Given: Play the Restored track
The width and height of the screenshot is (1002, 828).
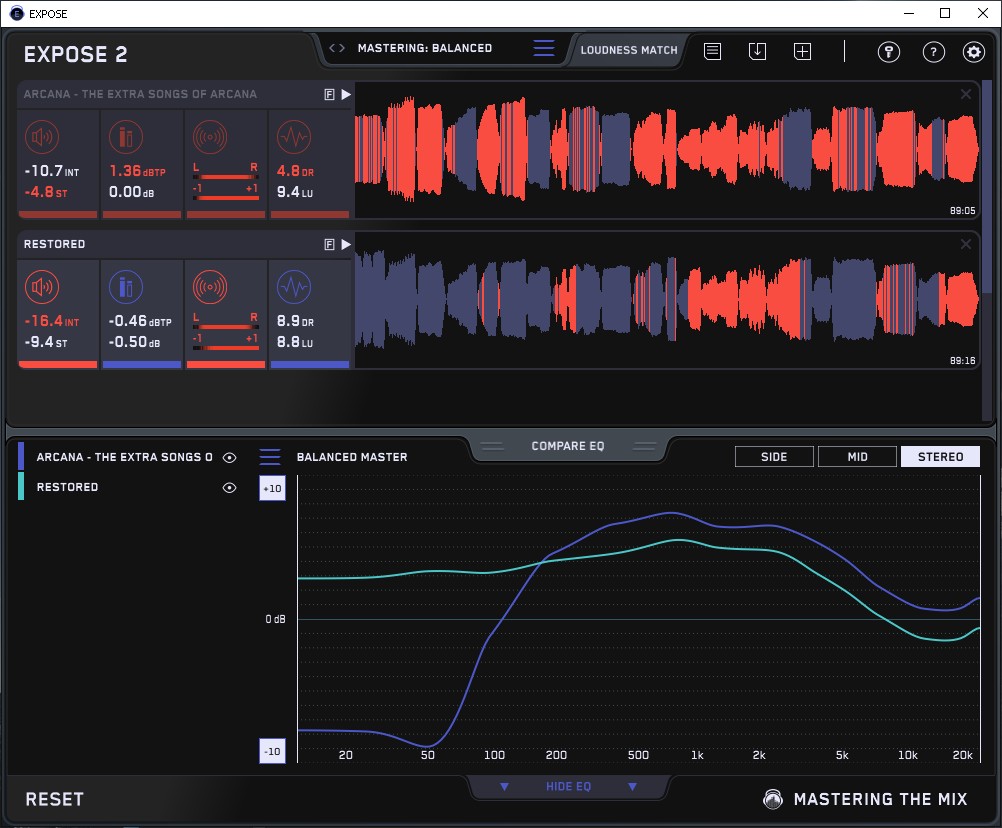Looking at the screenshot, I should point(346,244).
